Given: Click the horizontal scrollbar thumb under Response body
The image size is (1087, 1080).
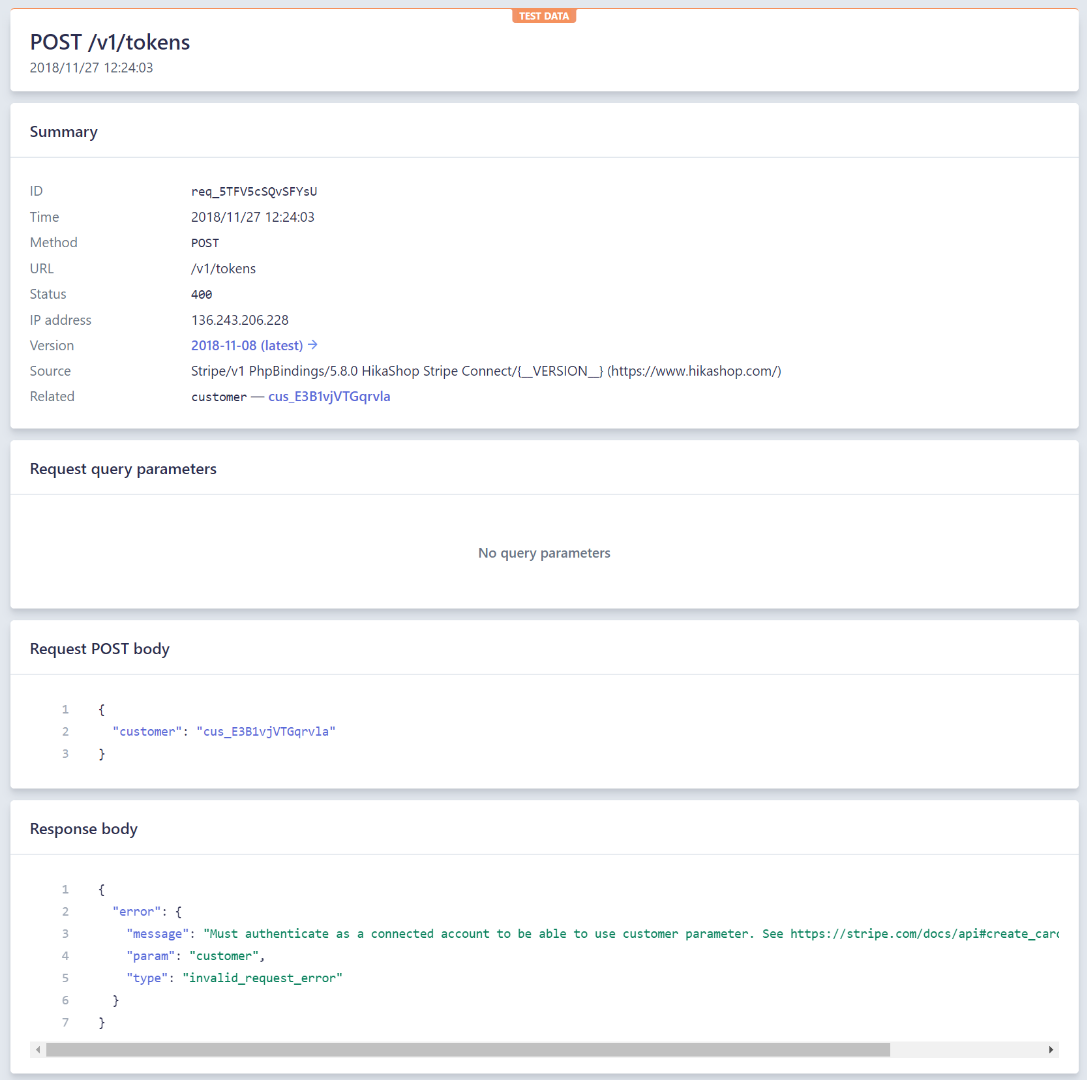Looking at the screenshot, I should [x=467, y=1050].
